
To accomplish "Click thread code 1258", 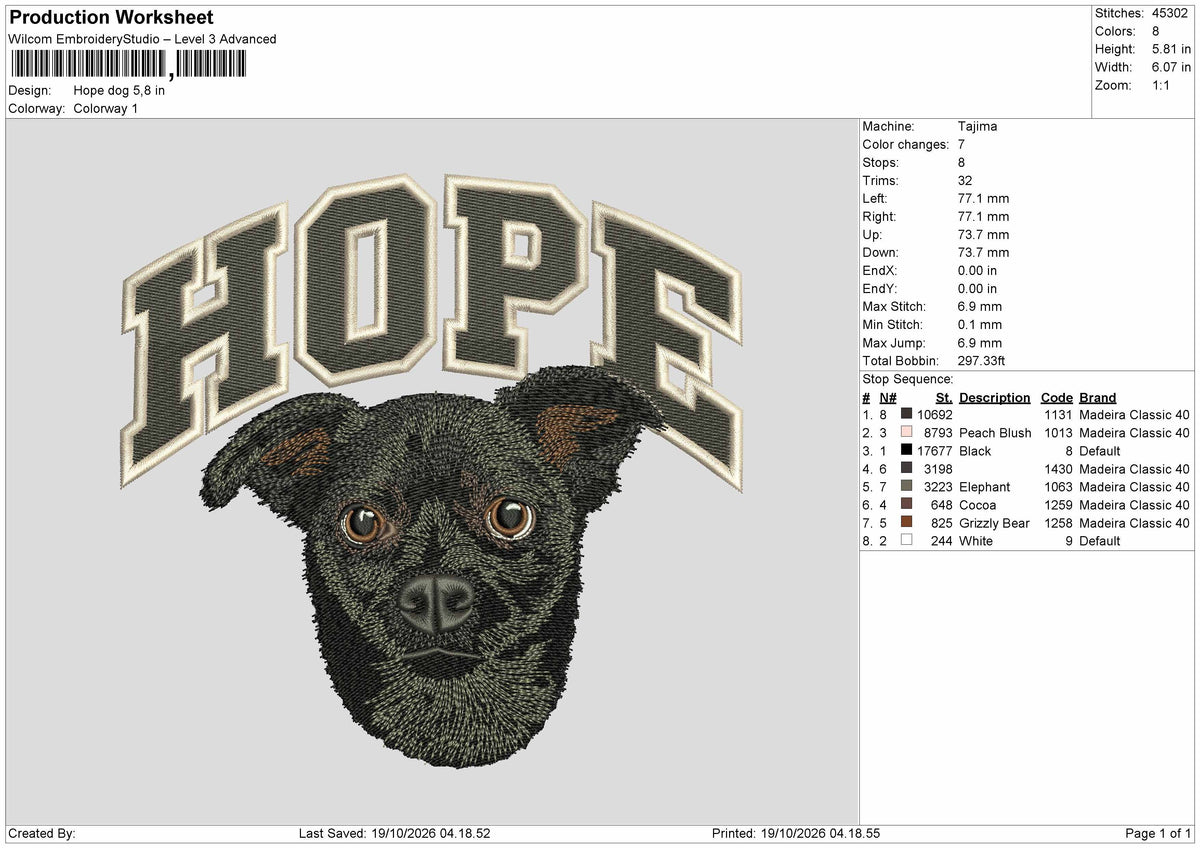I will [1058, 522].
